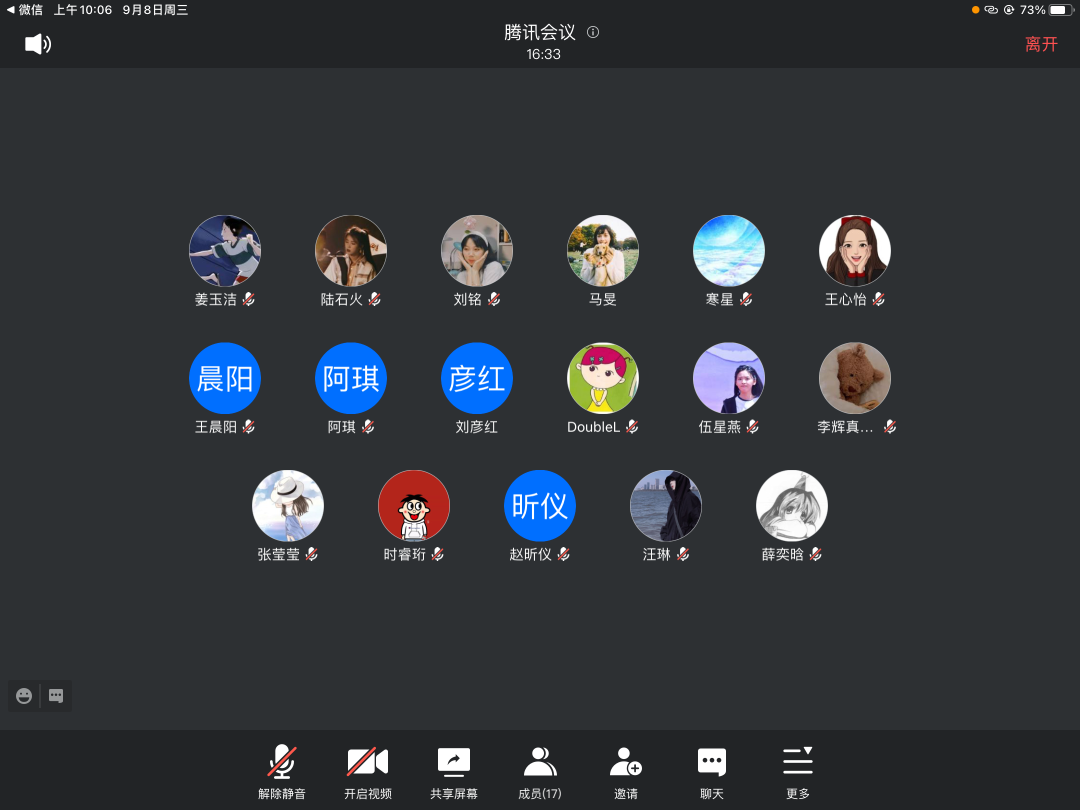The height and width of the screenshot is (810, 1080).
Task: Tap the teddy bear avatar of 李辉真
Action: coord(855,379)
